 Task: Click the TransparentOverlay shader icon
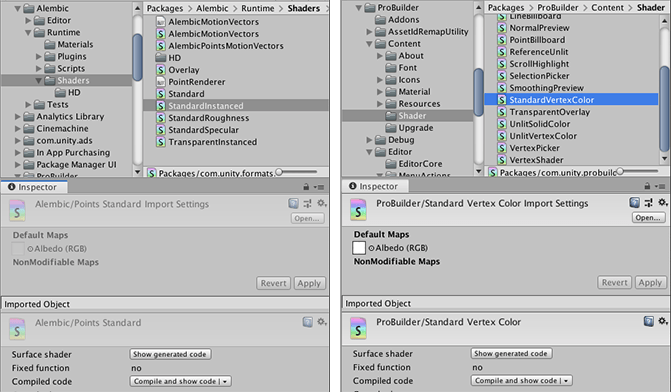click(x=502, y=112)
